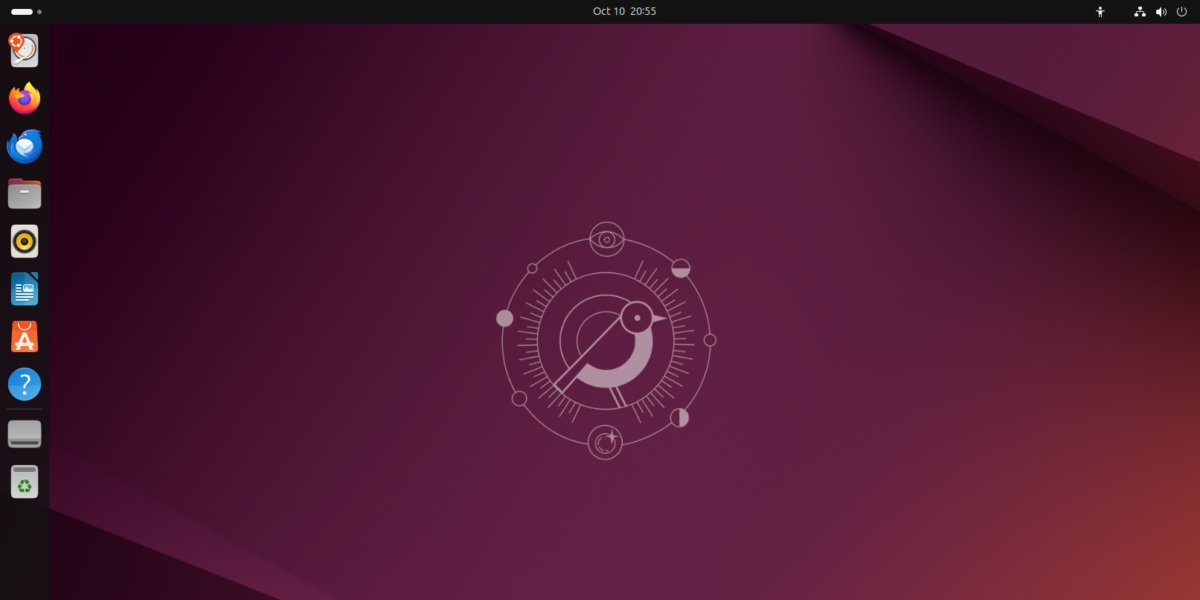Viewport: 1200px width, 600px height.
Task: Start Rhythmbox music player
Action: (24, 241)
